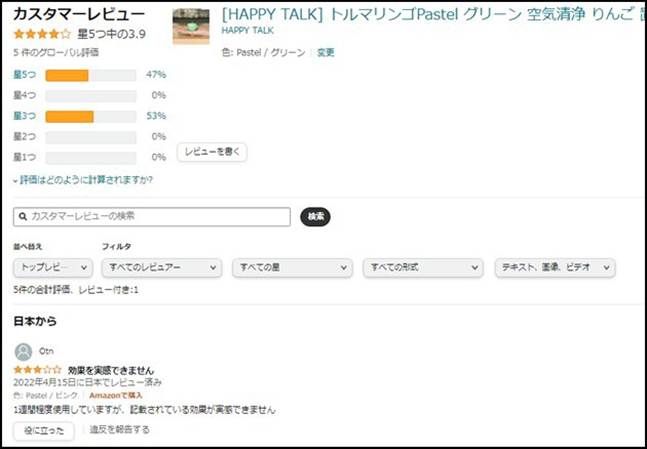This screenshot has width=647, height=449.
Task: Click the レビューを書く button
Action: click(212, 152)
